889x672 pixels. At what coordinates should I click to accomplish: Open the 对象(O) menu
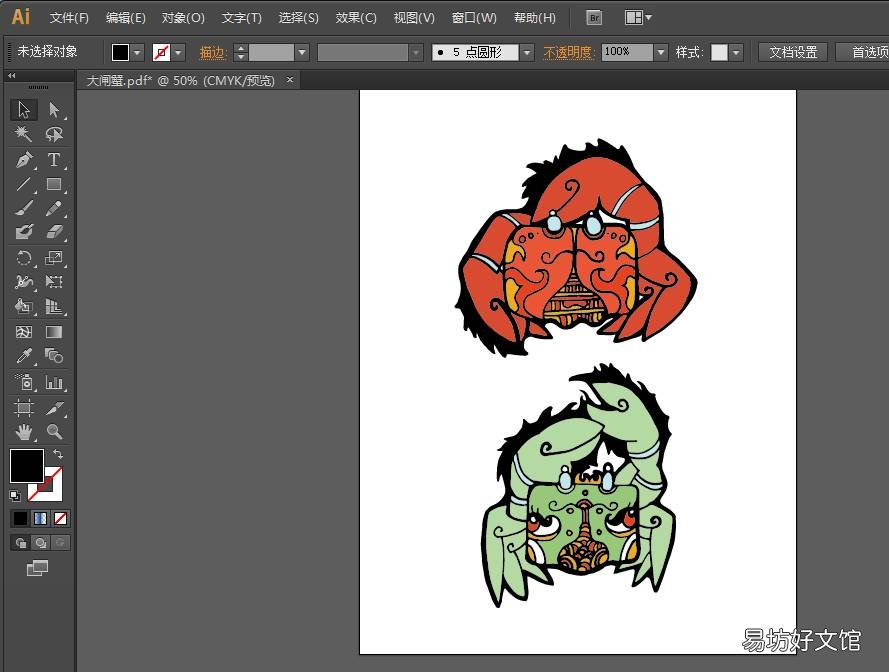pyautogui.click(x=183, y=18)
